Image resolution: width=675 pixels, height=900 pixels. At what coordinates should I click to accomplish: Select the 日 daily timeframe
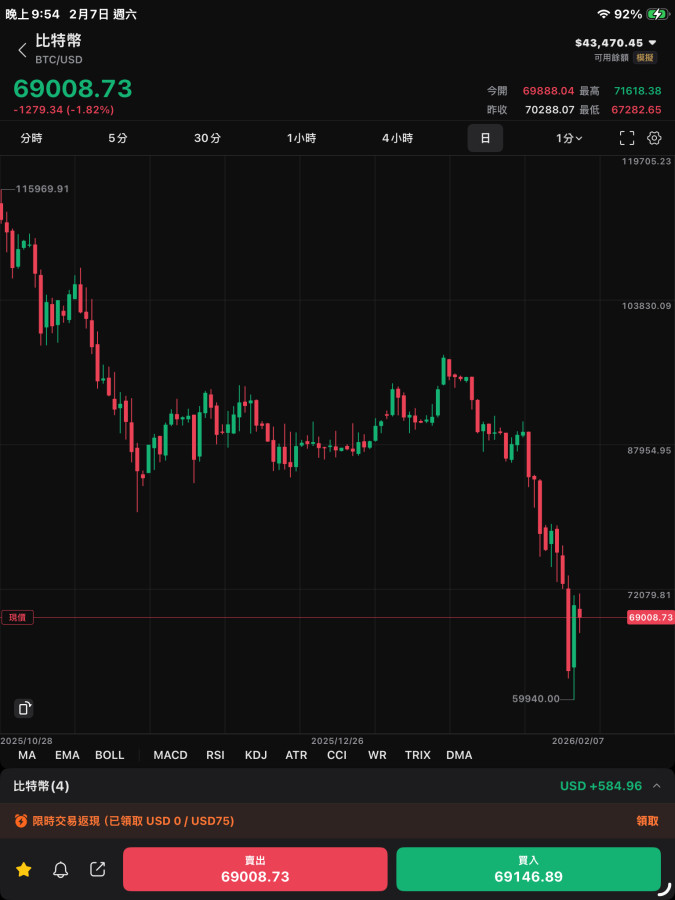coord(485,138)
